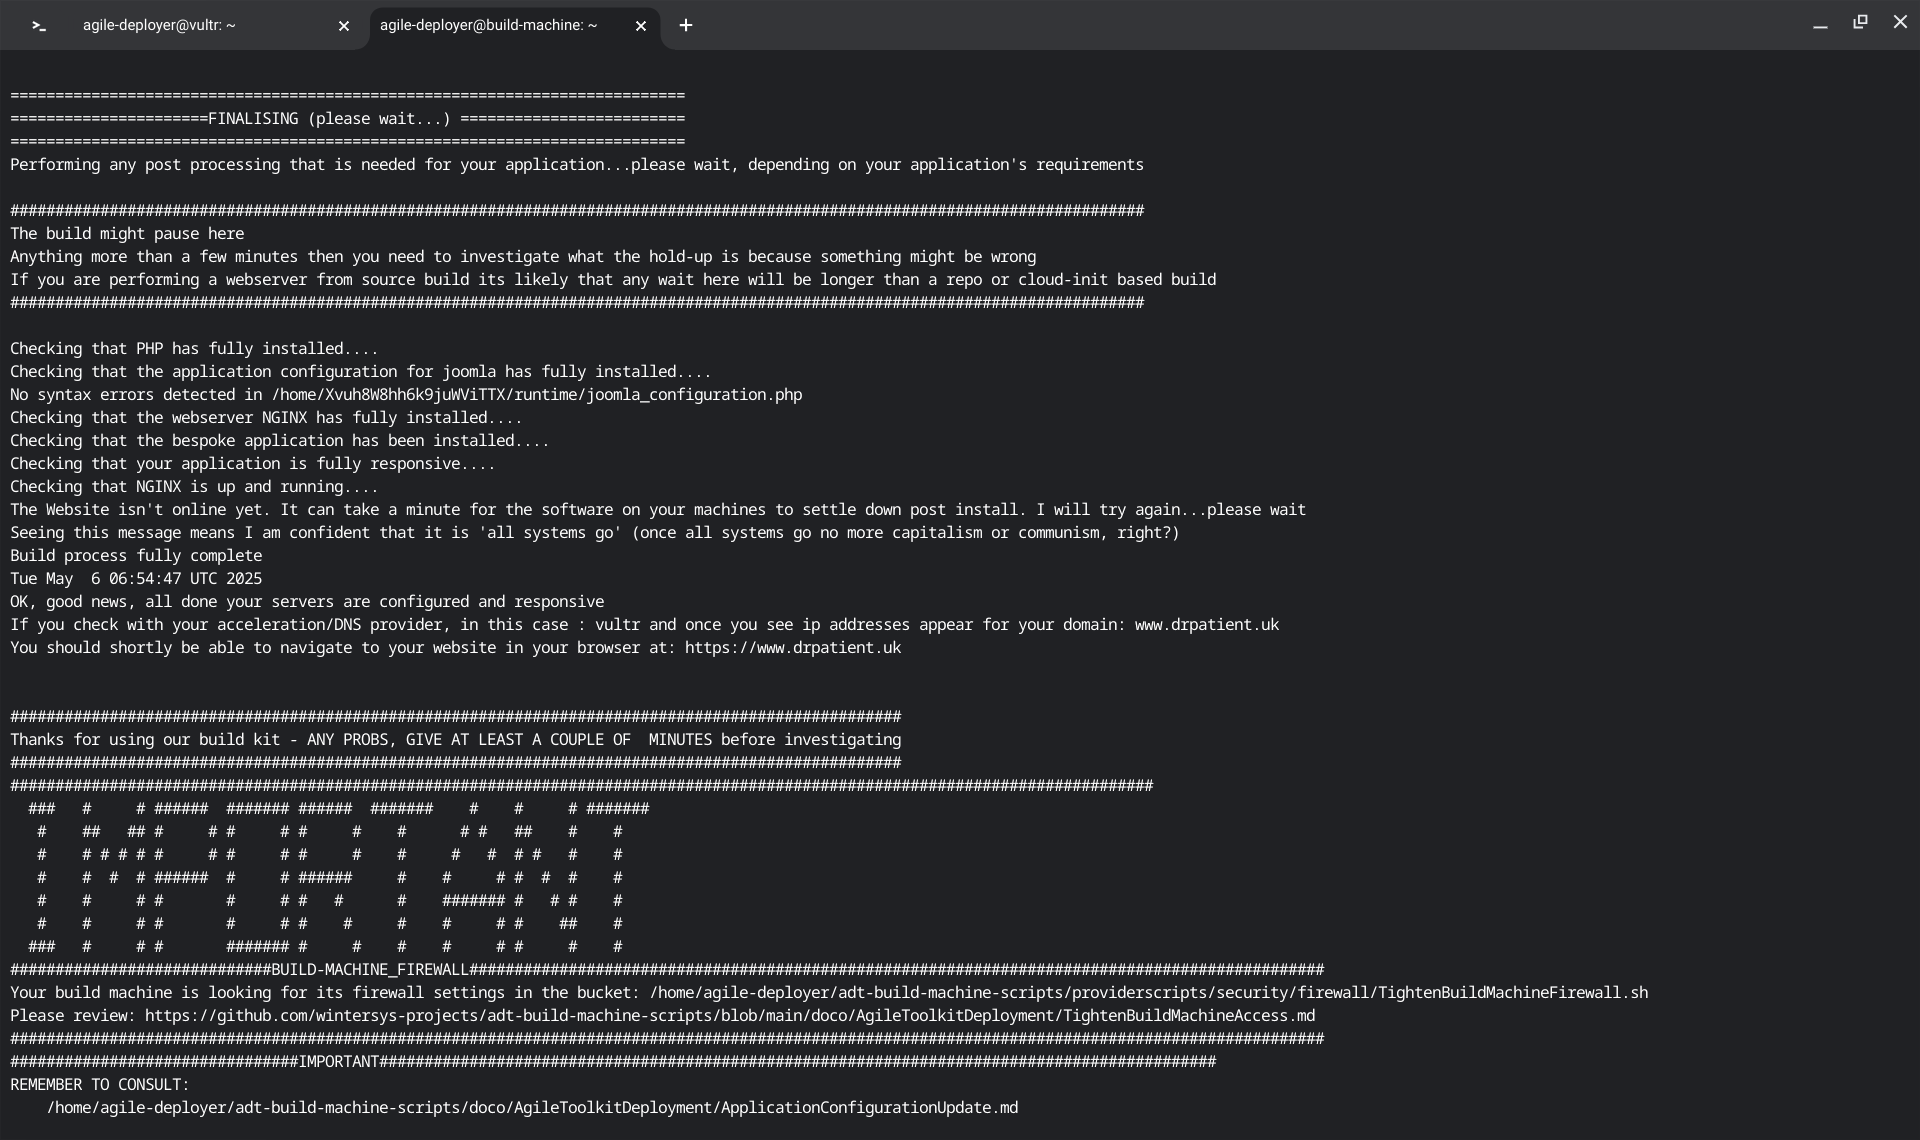This screenshot has height=1140, width=1920.
Task: Restore down the terminal window
Action: (1860, 22)
